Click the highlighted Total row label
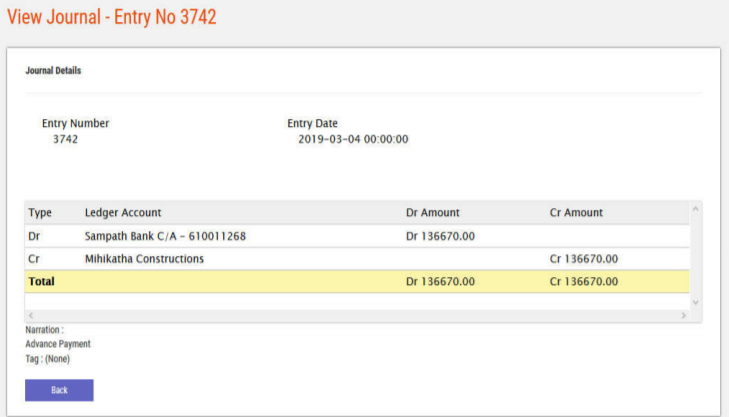Image resolution: width=729 pixels, height=417 pixels. 42,282
